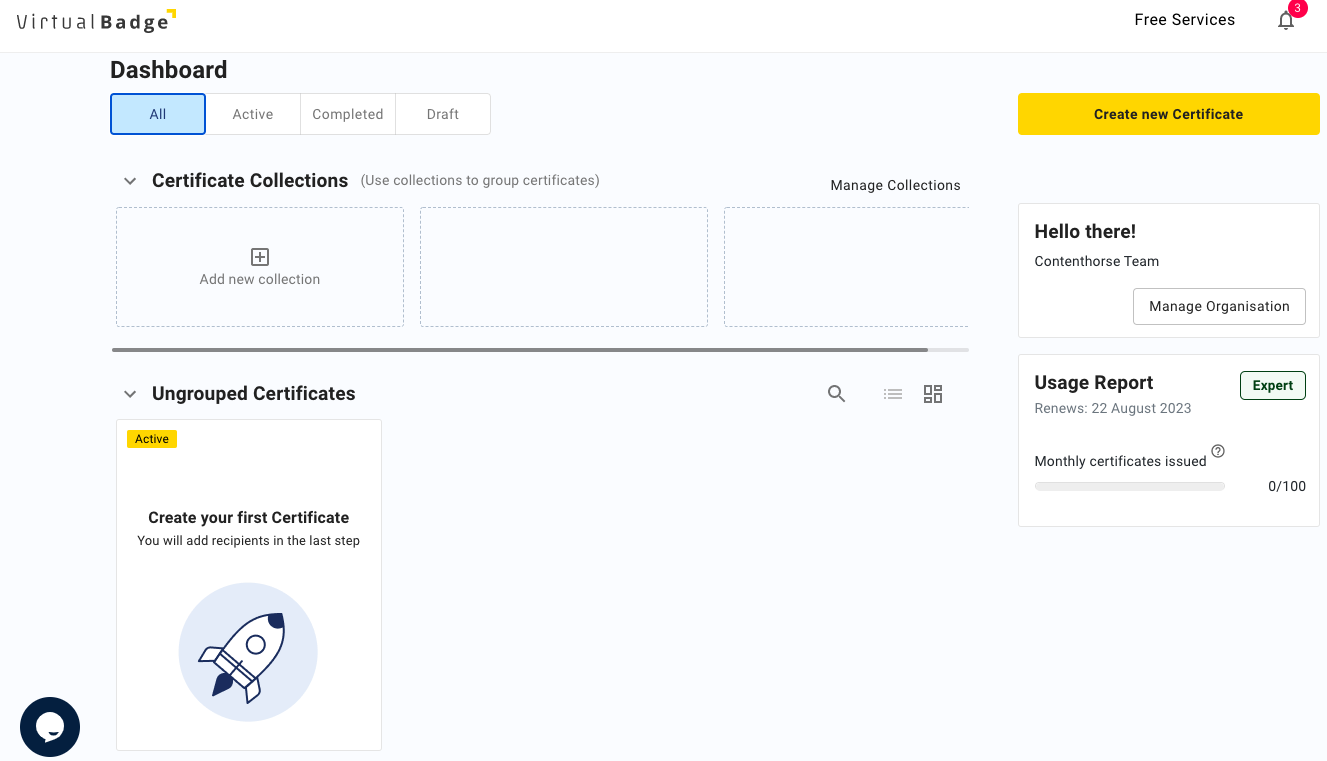Click the help icon beside Monthly certificates issued
Image resolution: width=1327 pixels, height=761 pixels.
1217,451
